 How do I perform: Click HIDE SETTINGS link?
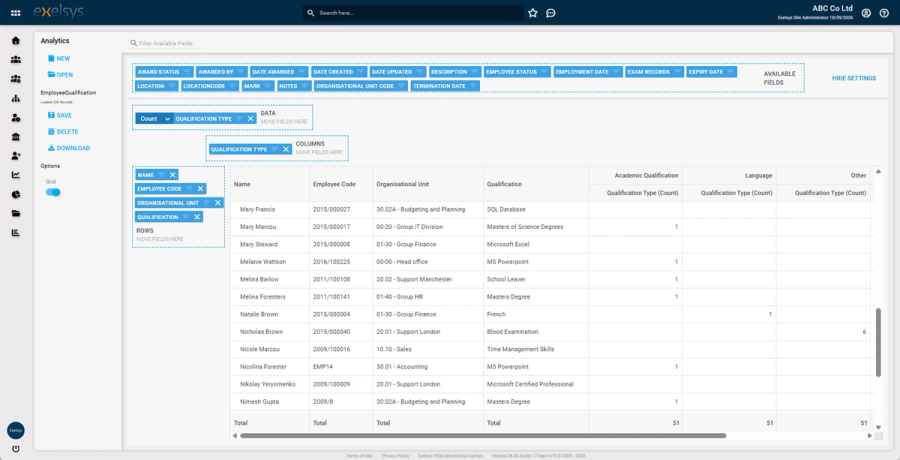coord(854,78)
